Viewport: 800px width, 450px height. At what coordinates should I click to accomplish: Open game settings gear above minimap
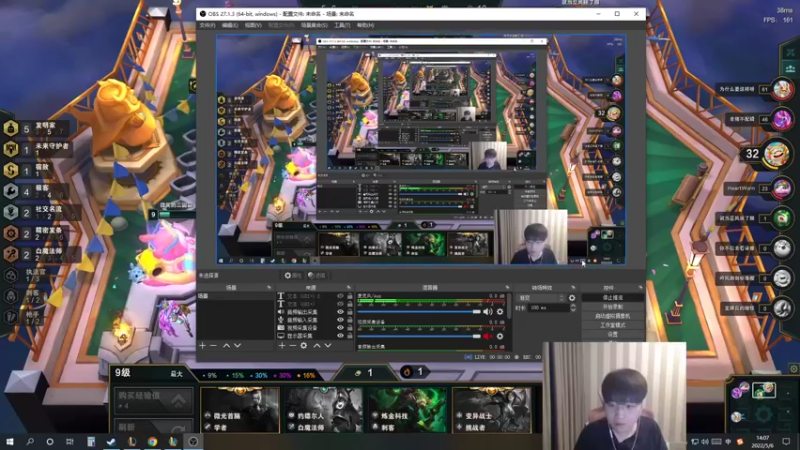tap(793, 368)
